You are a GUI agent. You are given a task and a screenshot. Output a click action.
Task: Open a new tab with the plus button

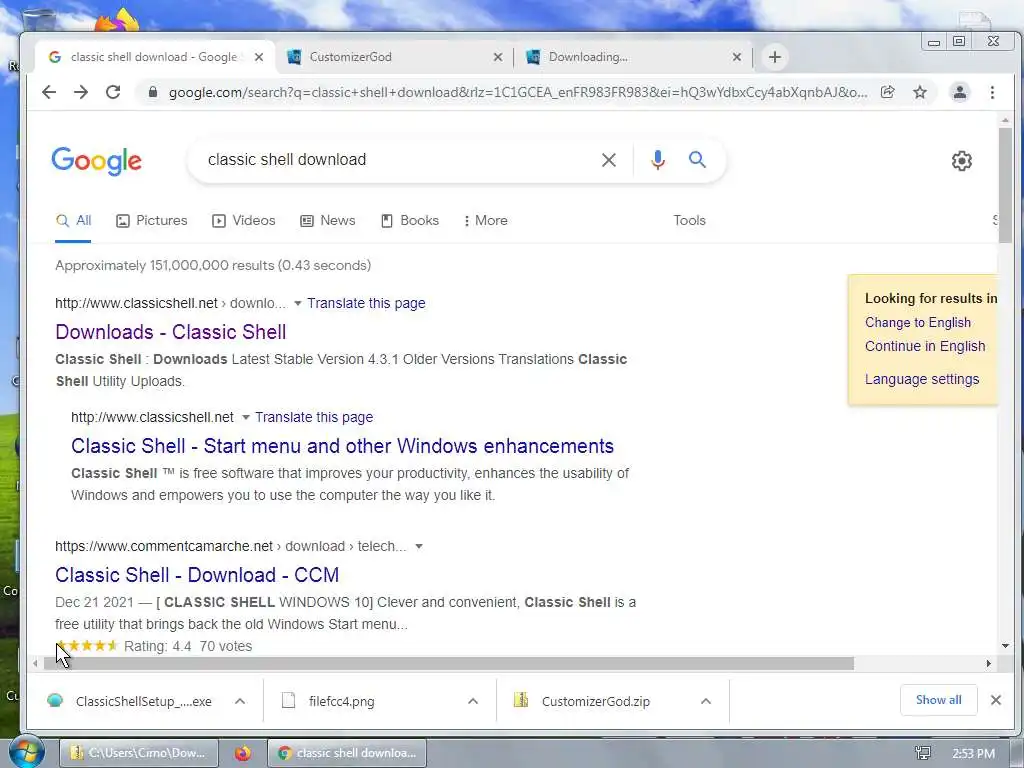(x=775, y=57)
